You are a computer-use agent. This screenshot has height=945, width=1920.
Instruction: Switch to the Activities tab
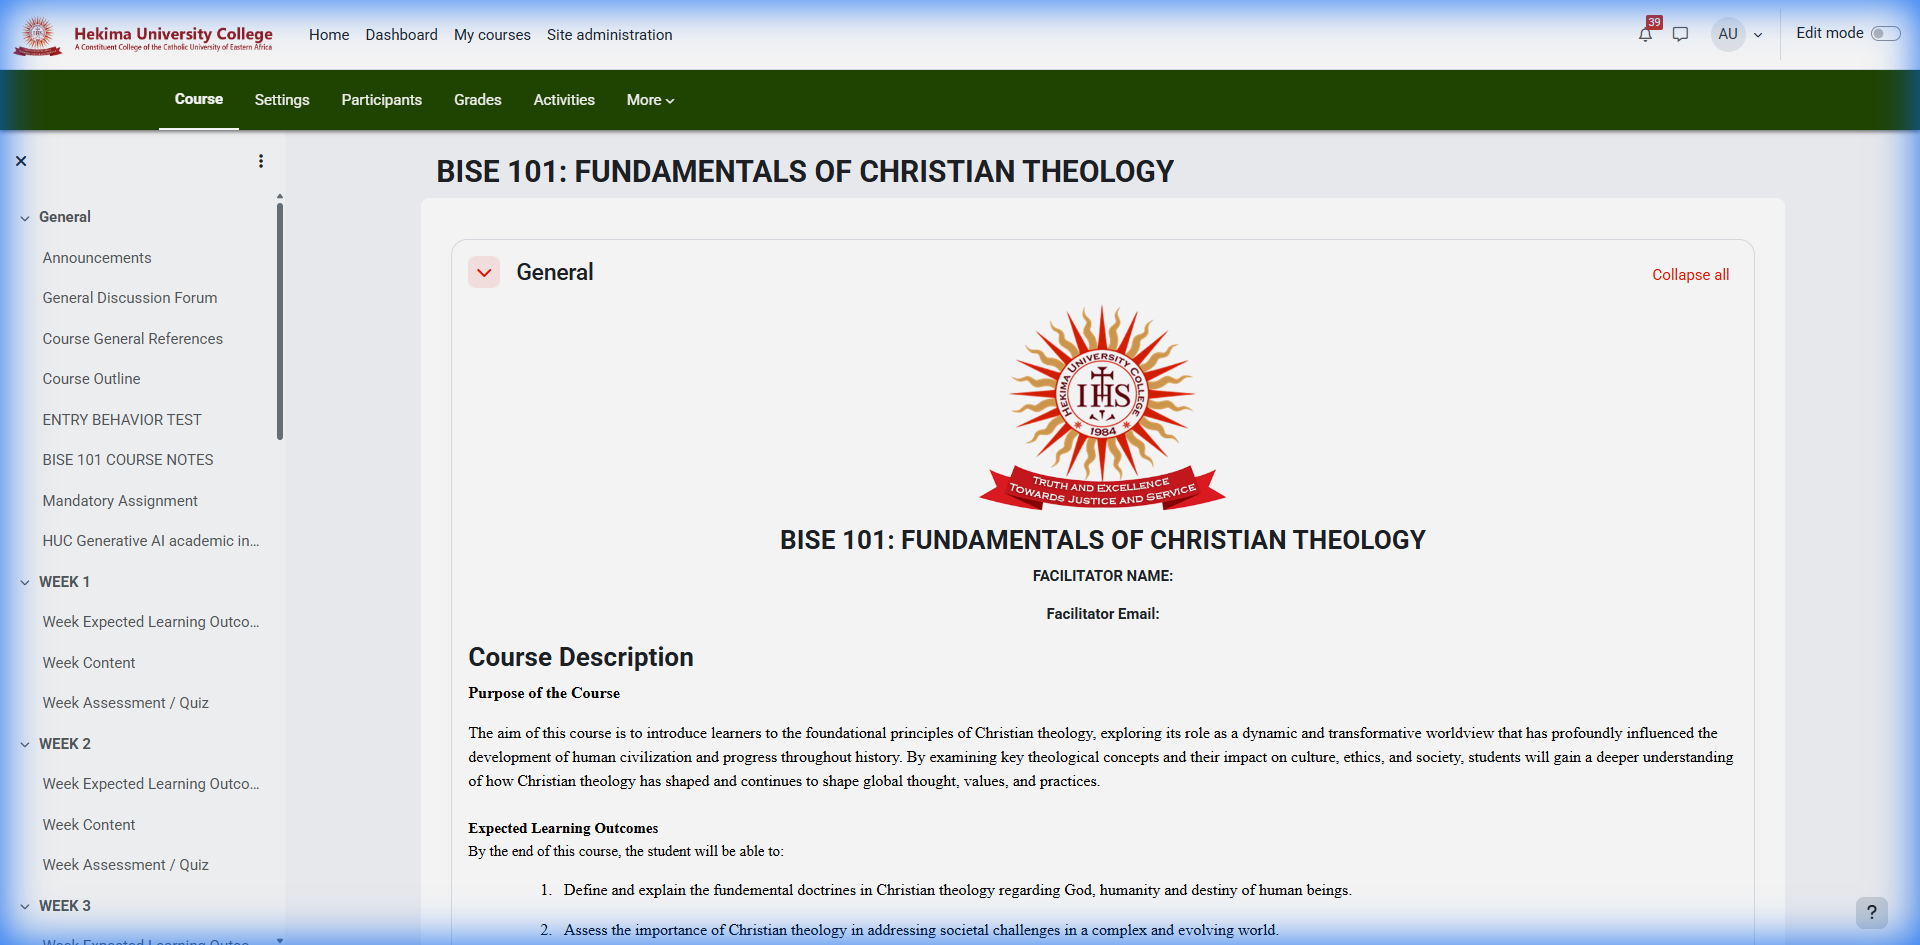pyautogui.click(x=564, y=100)
